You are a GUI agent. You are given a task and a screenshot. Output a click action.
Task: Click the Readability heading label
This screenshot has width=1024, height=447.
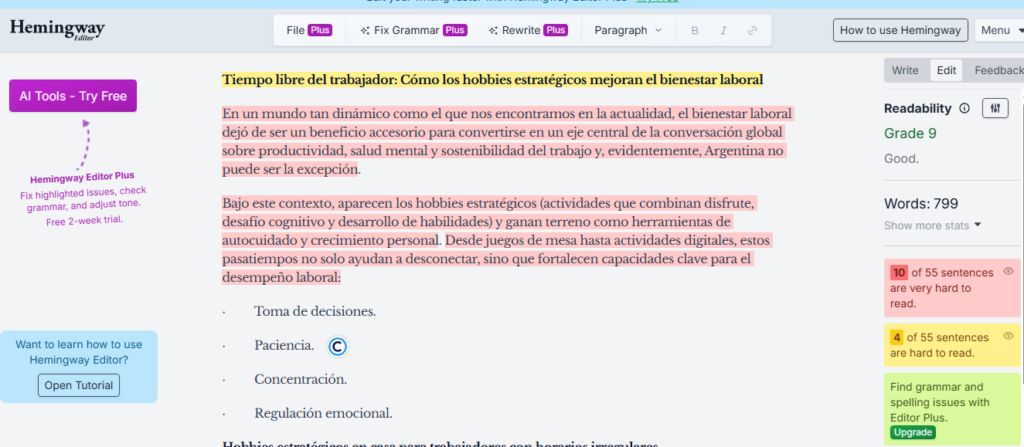tap(918, 108)
